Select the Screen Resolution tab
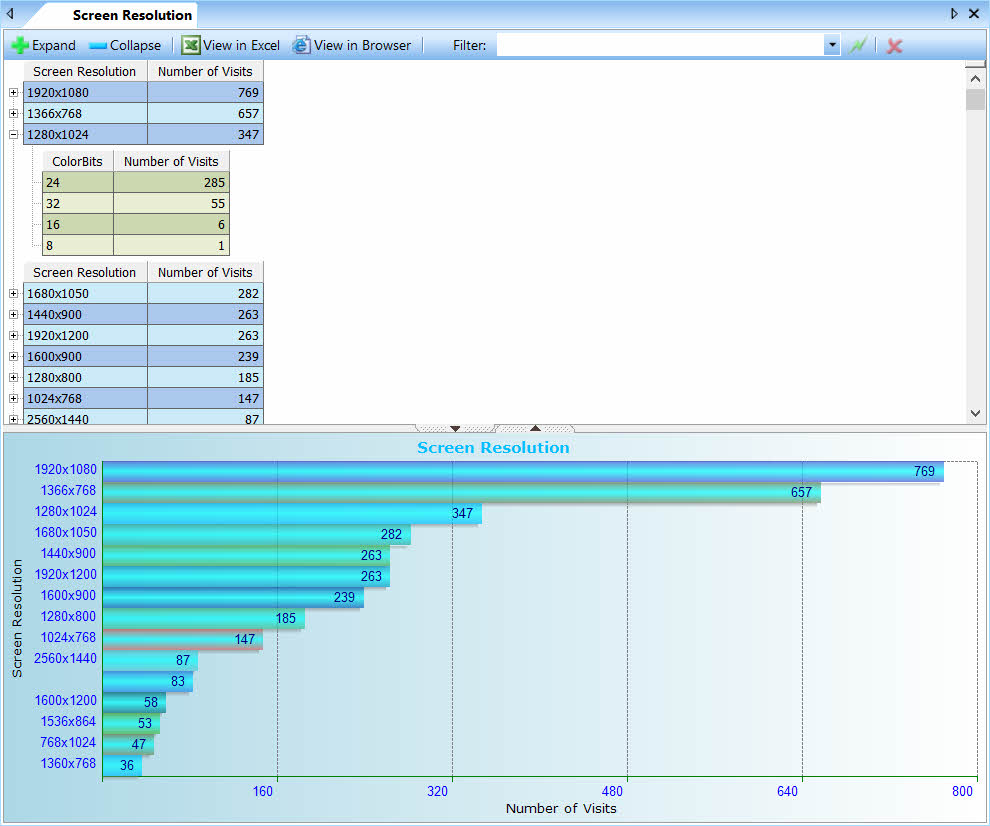This screenshot has width=990, height=826. pos(132,15)
